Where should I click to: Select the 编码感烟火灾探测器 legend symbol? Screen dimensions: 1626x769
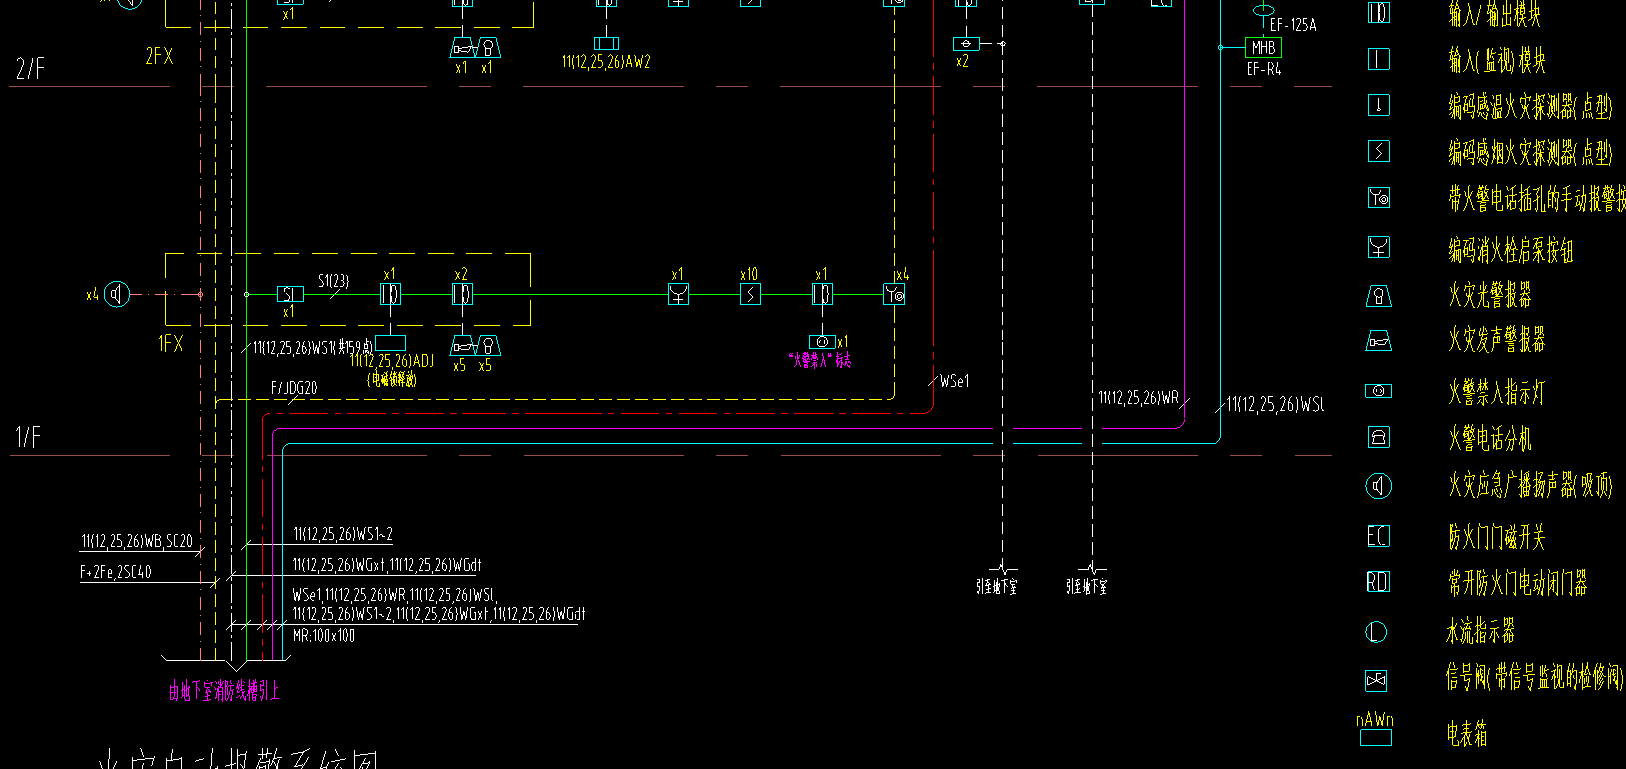pyautogui.click(x=1379, y=151)
